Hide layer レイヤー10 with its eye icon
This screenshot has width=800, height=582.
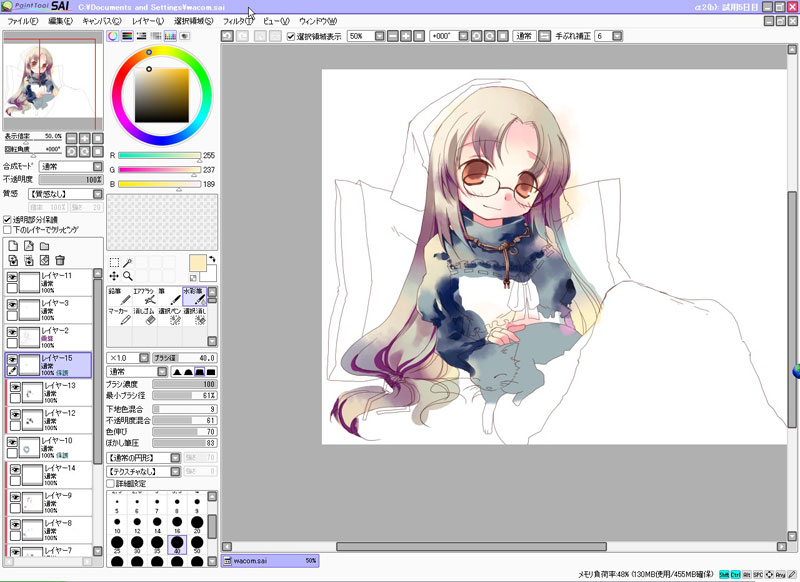point(12,442)
